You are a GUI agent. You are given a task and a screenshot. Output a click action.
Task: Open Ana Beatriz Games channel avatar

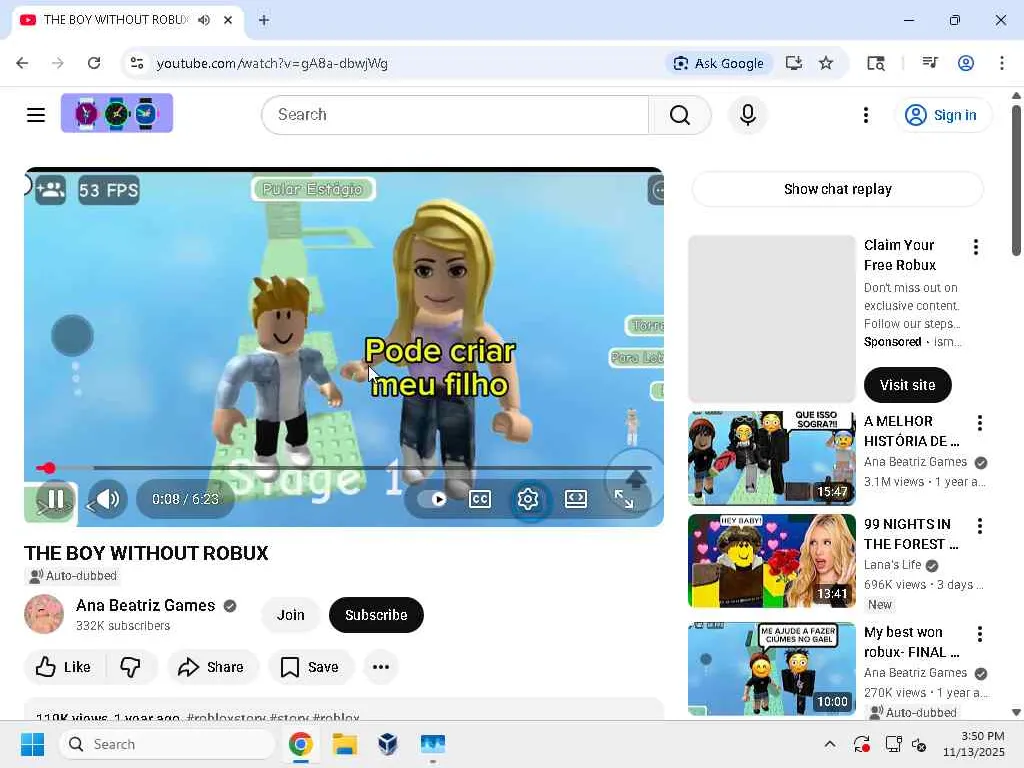click(x=44, y=614)
